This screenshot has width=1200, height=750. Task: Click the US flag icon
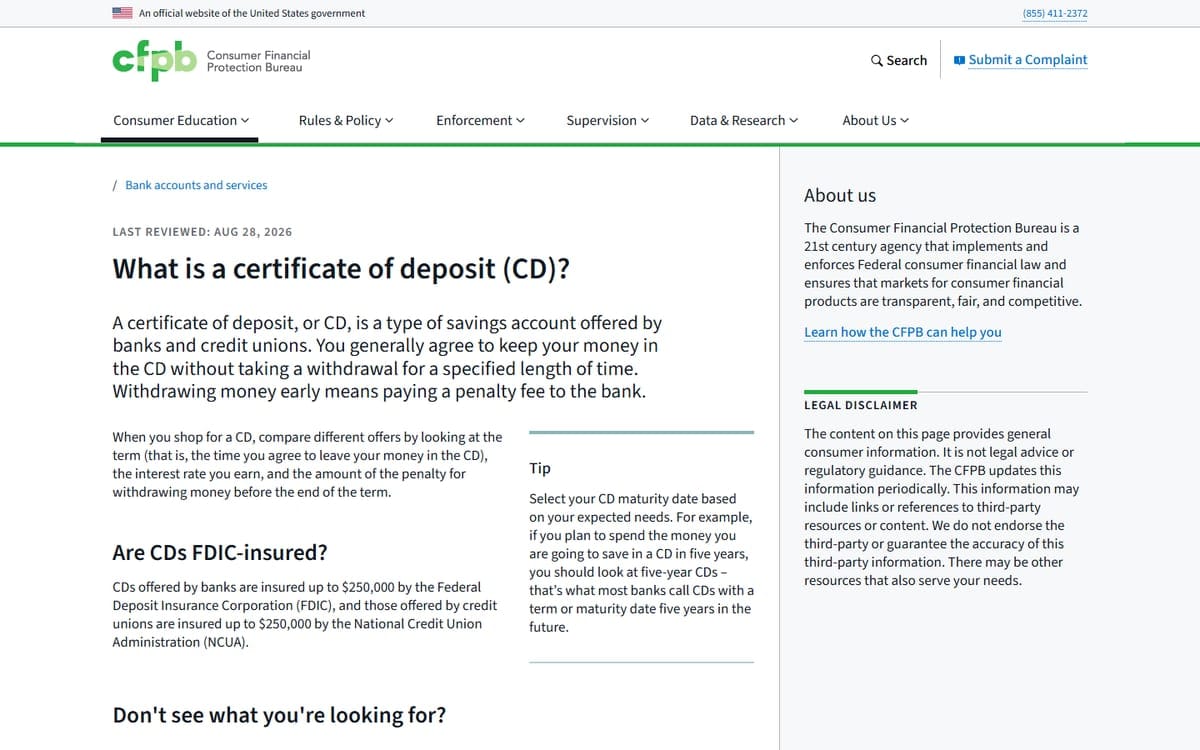pyautogui.click(x=122, y=13)
